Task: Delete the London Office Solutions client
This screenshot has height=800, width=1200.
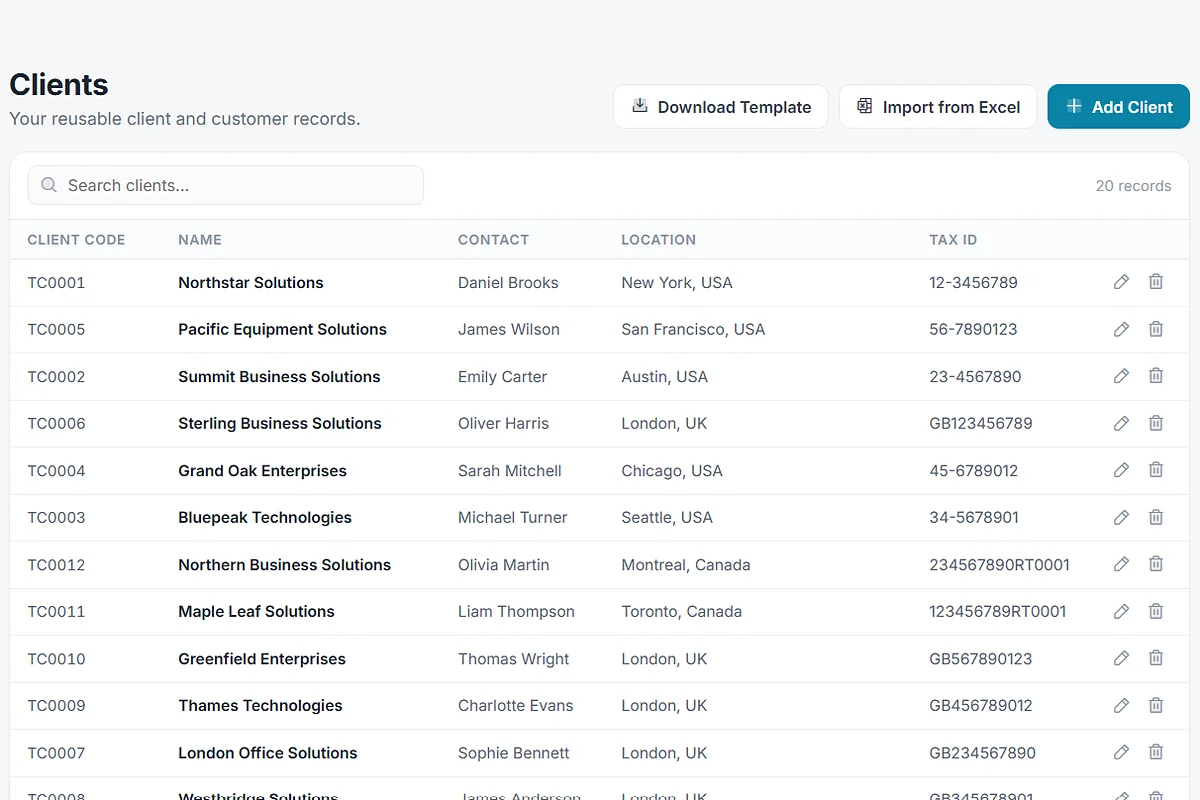Action: coord(1156,752)
